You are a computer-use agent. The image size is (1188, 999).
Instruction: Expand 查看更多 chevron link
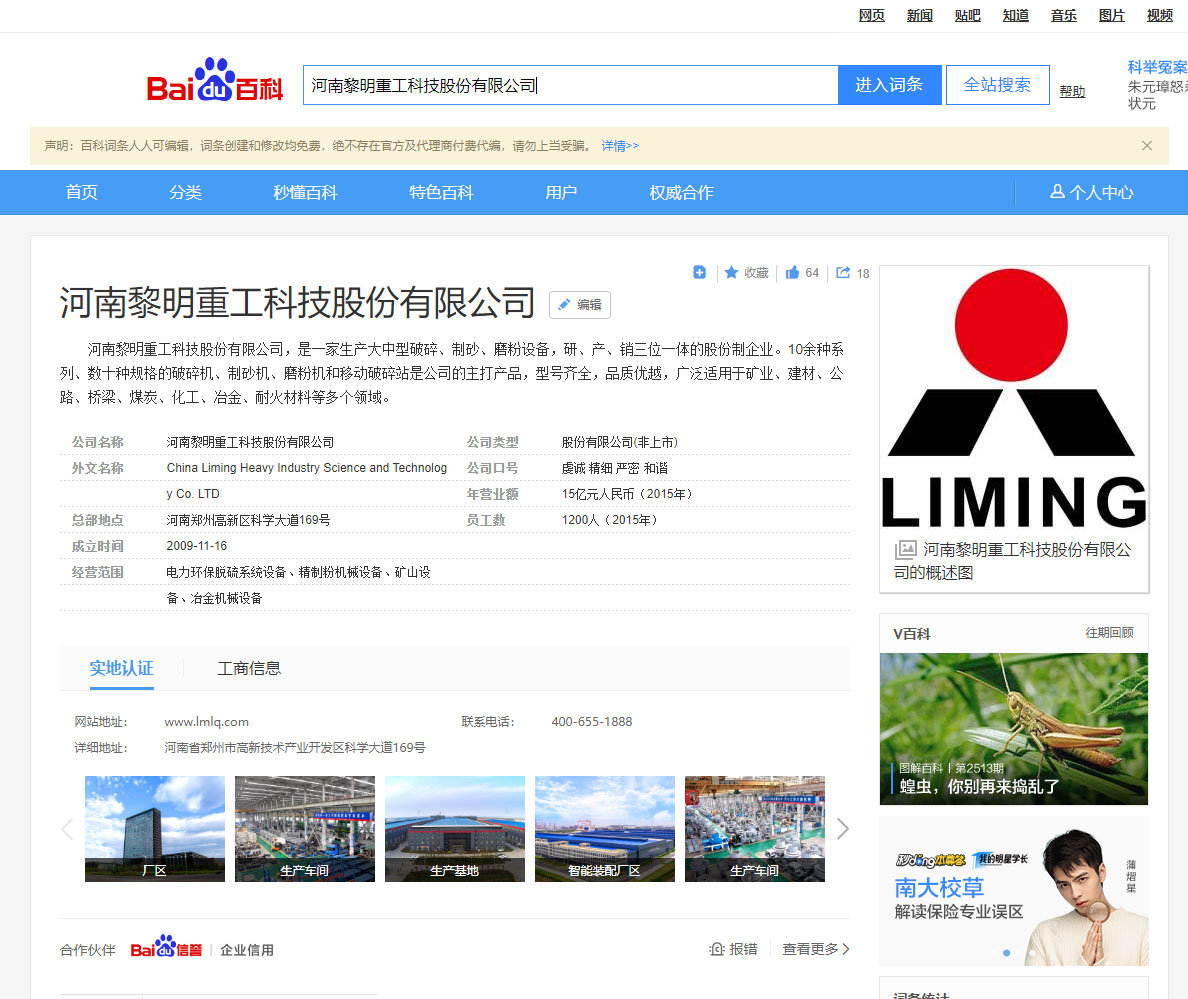click(x=816, y=949)
